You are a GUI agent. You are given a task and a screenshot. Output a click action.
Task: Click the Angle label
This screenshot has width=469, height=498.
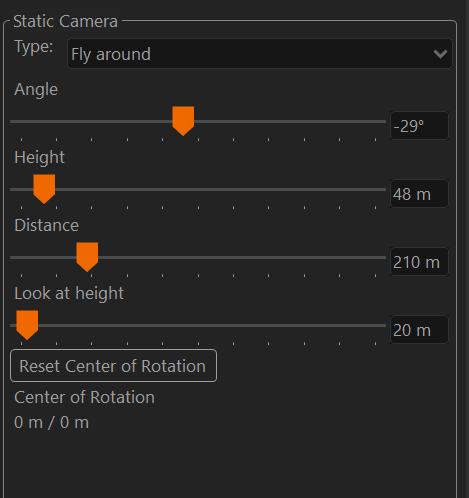36,90
